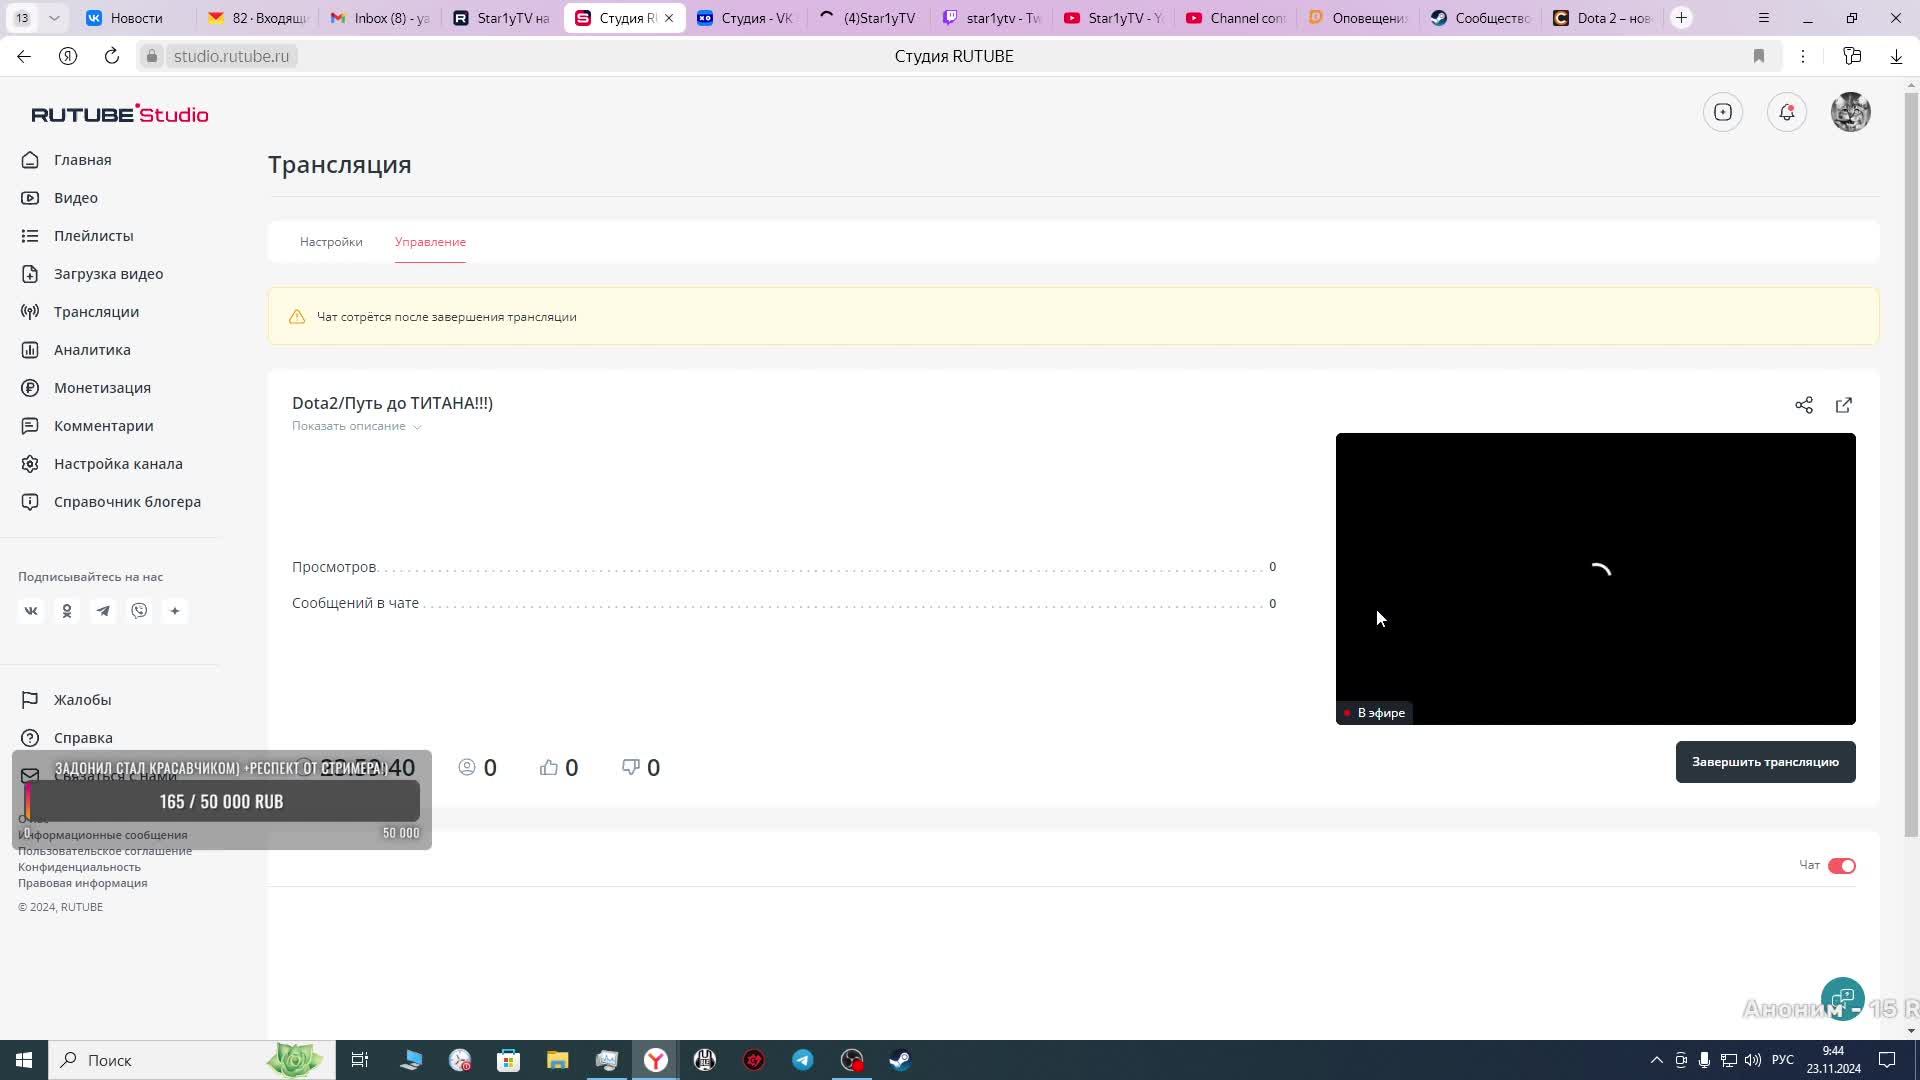Screen dimensions: 1920x1080
Task: Click the add video plus icon in header
Action: [x=1723, y=112]
